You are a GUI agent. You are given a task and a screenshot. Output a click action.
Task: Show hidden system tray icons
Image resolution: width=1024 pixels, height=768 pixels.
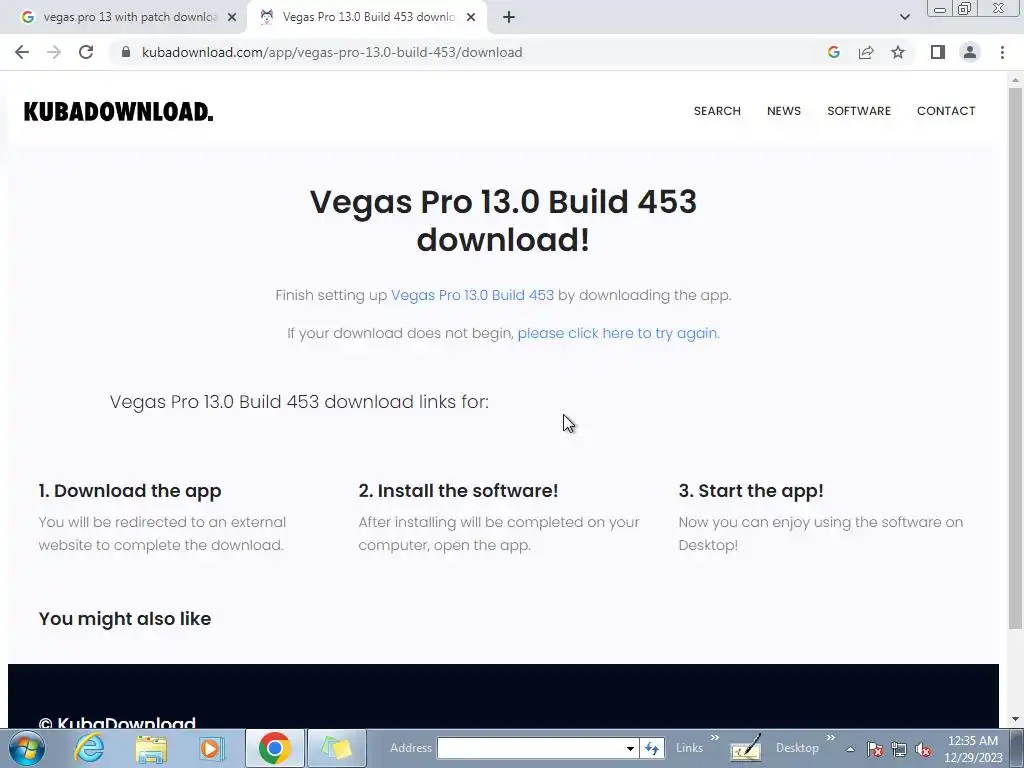click(x=850, y=749)
